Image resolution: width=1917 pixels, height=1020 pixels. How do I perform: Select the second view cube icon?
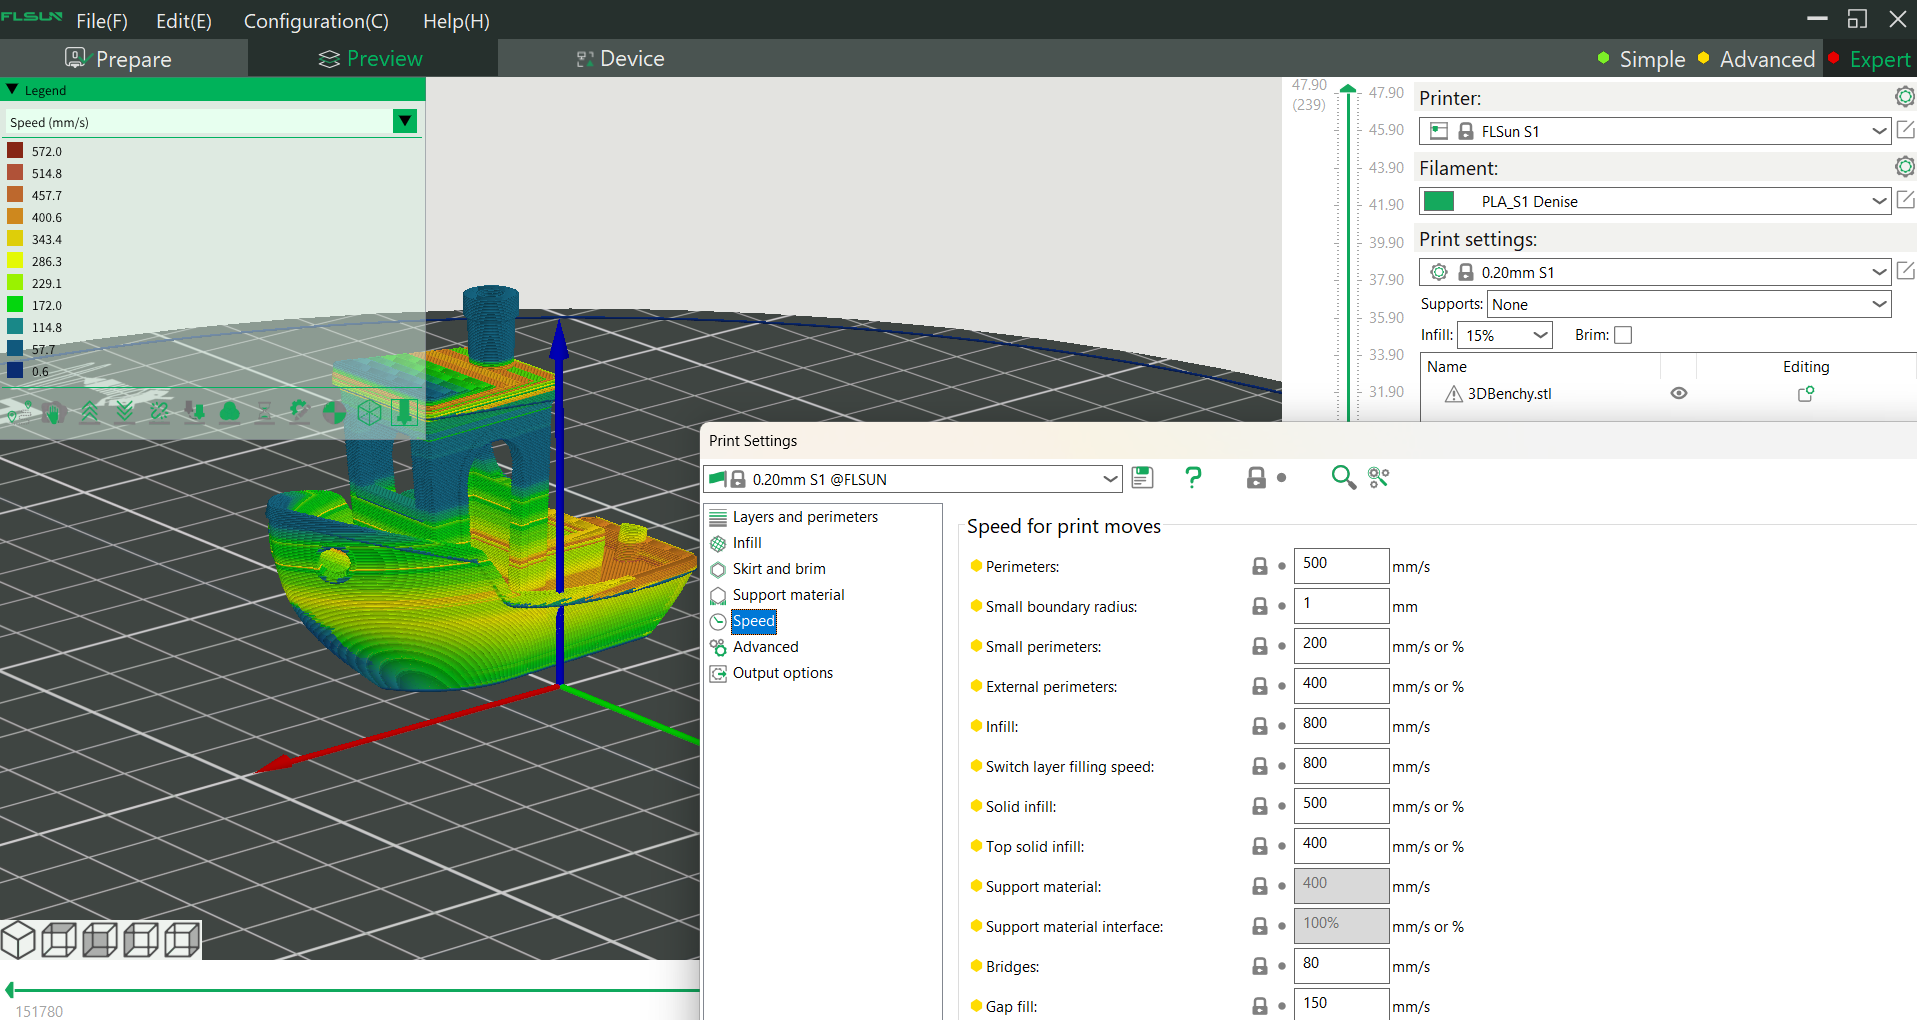click(59, 940)
